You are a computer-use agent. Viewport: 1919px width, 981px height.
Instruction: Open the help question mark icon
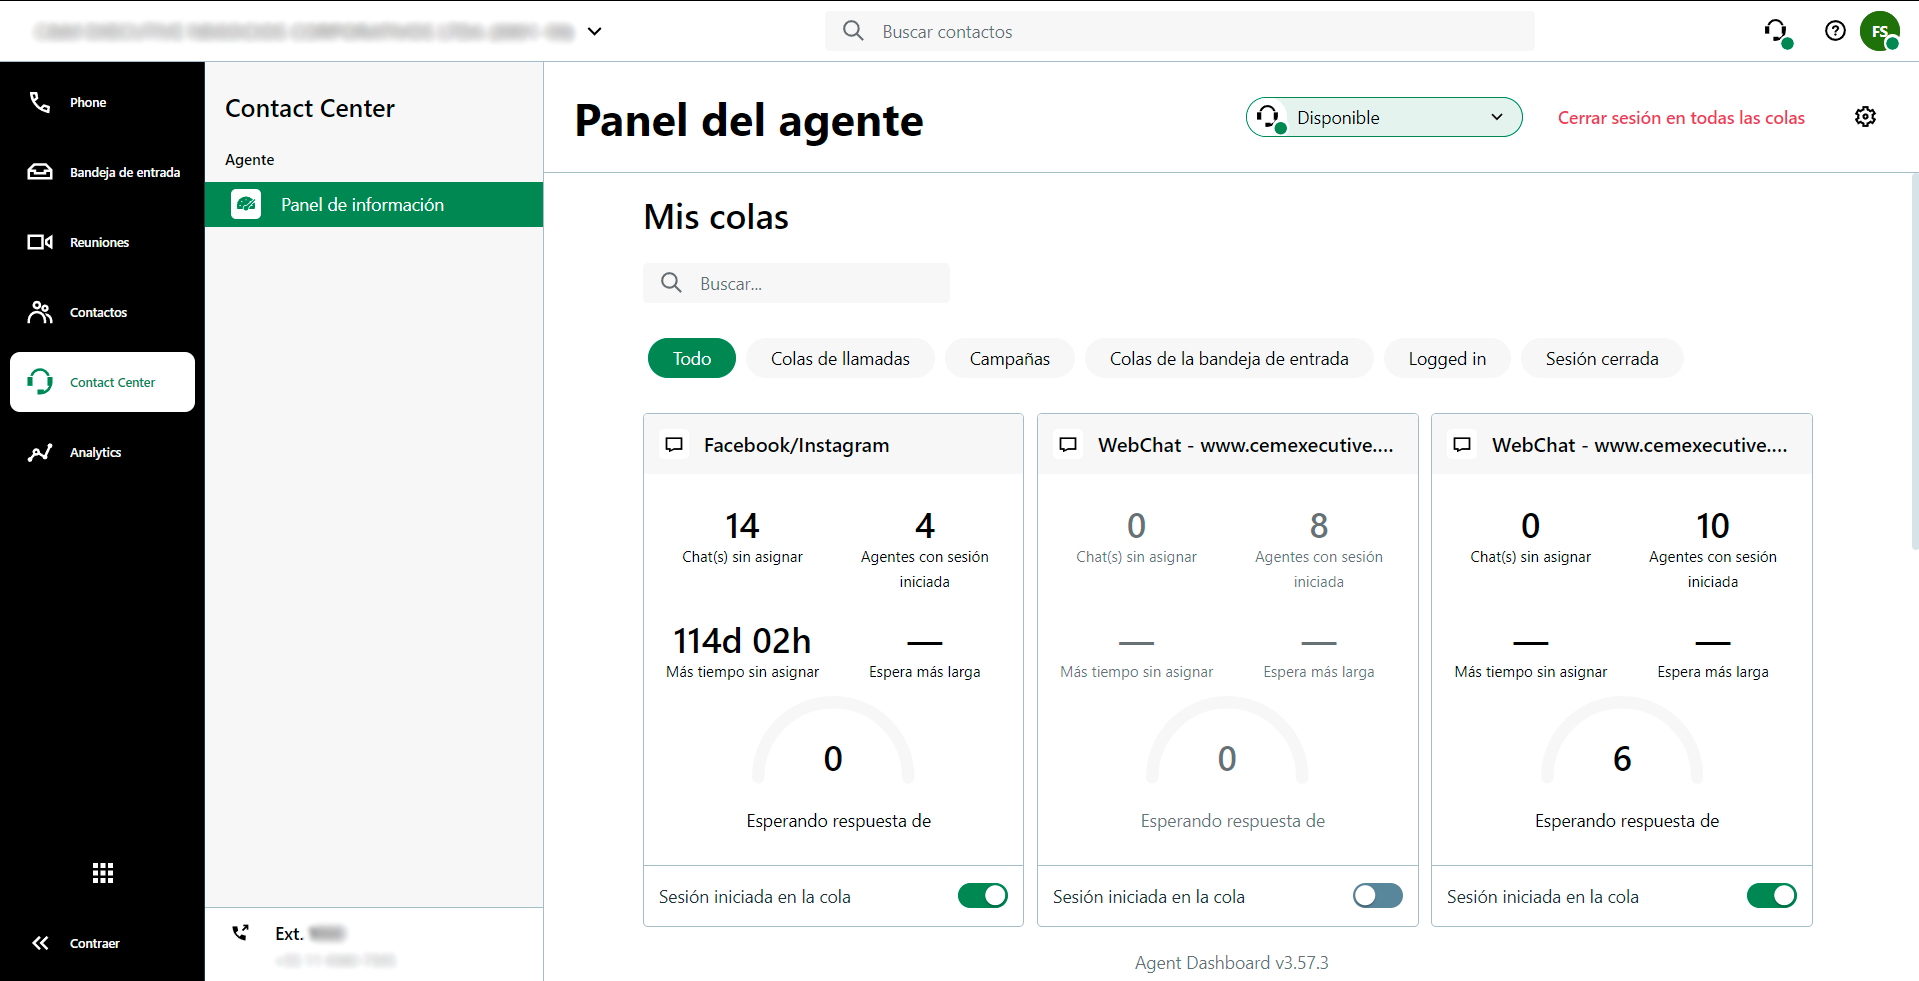pyautogui.click(x=1836, y=31)
